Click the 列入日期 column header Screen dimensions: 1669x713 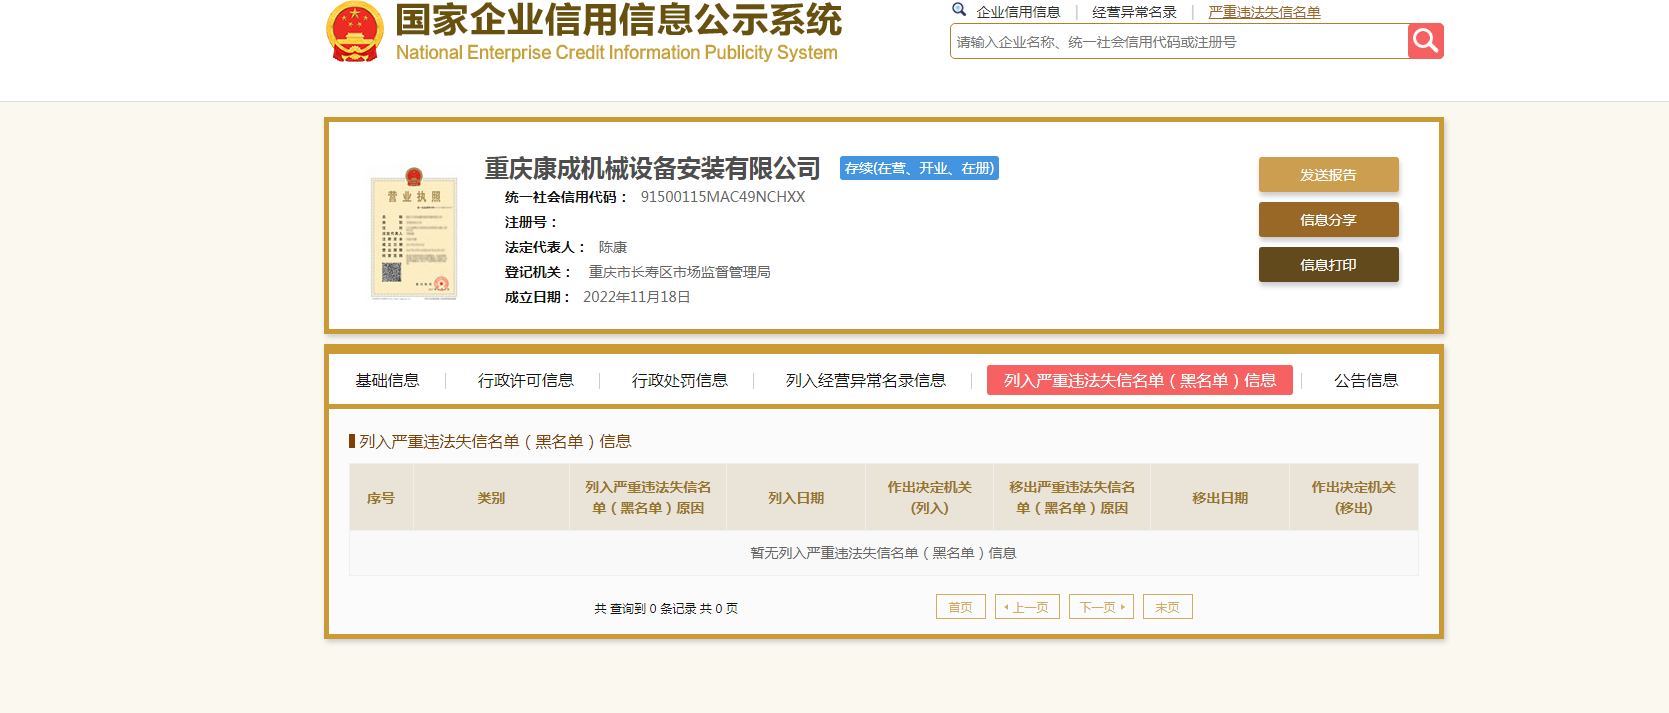(796, 497)
